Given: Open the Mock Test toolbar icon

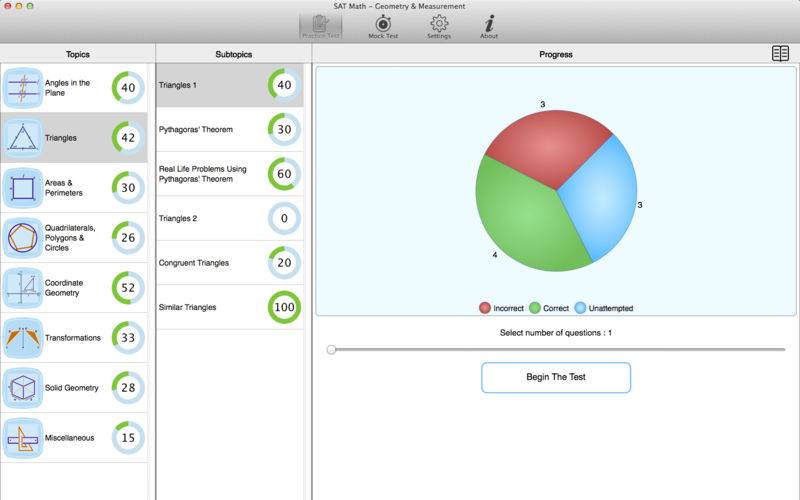Looking at the screenshot, I should (383, 27).
